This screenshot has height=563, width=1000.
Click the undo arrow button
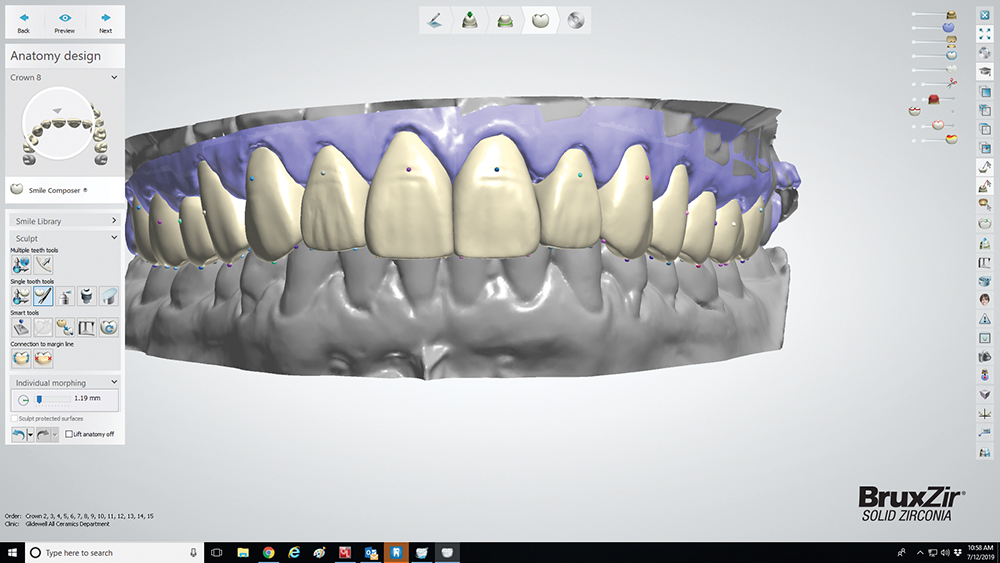coord(19,435)
